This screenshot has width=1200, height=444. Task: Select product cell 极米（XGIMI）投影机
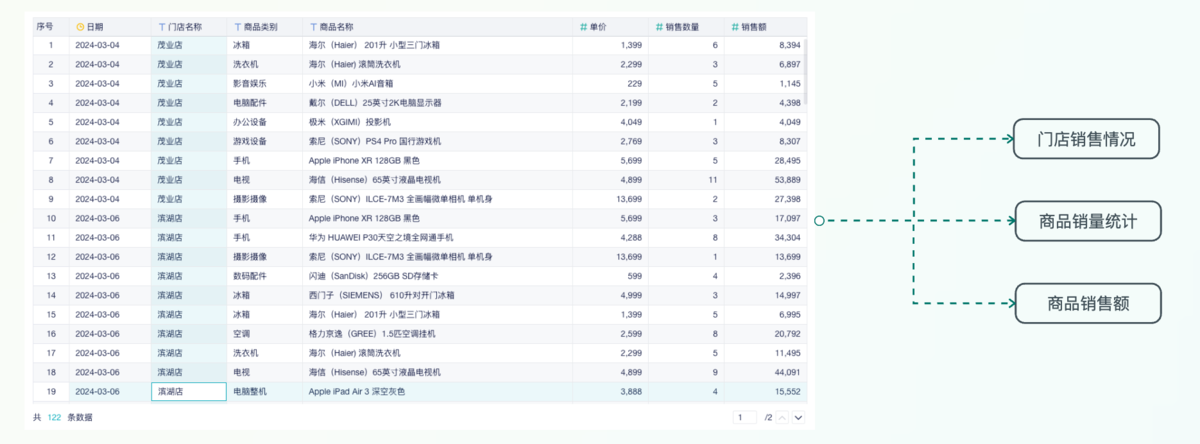pos(437,122)
